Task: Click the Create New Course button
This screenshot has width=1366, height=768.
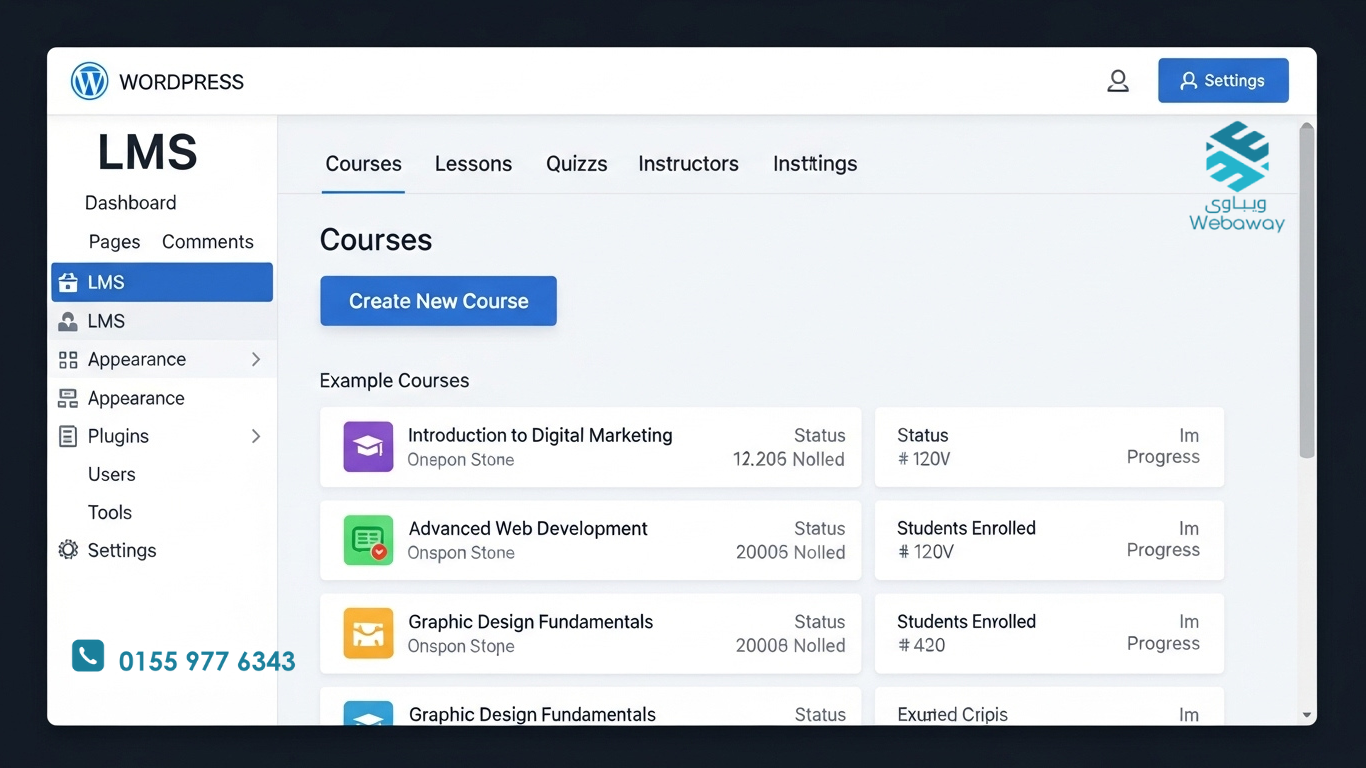Action: pyautogui.click(x=438, y=301)
